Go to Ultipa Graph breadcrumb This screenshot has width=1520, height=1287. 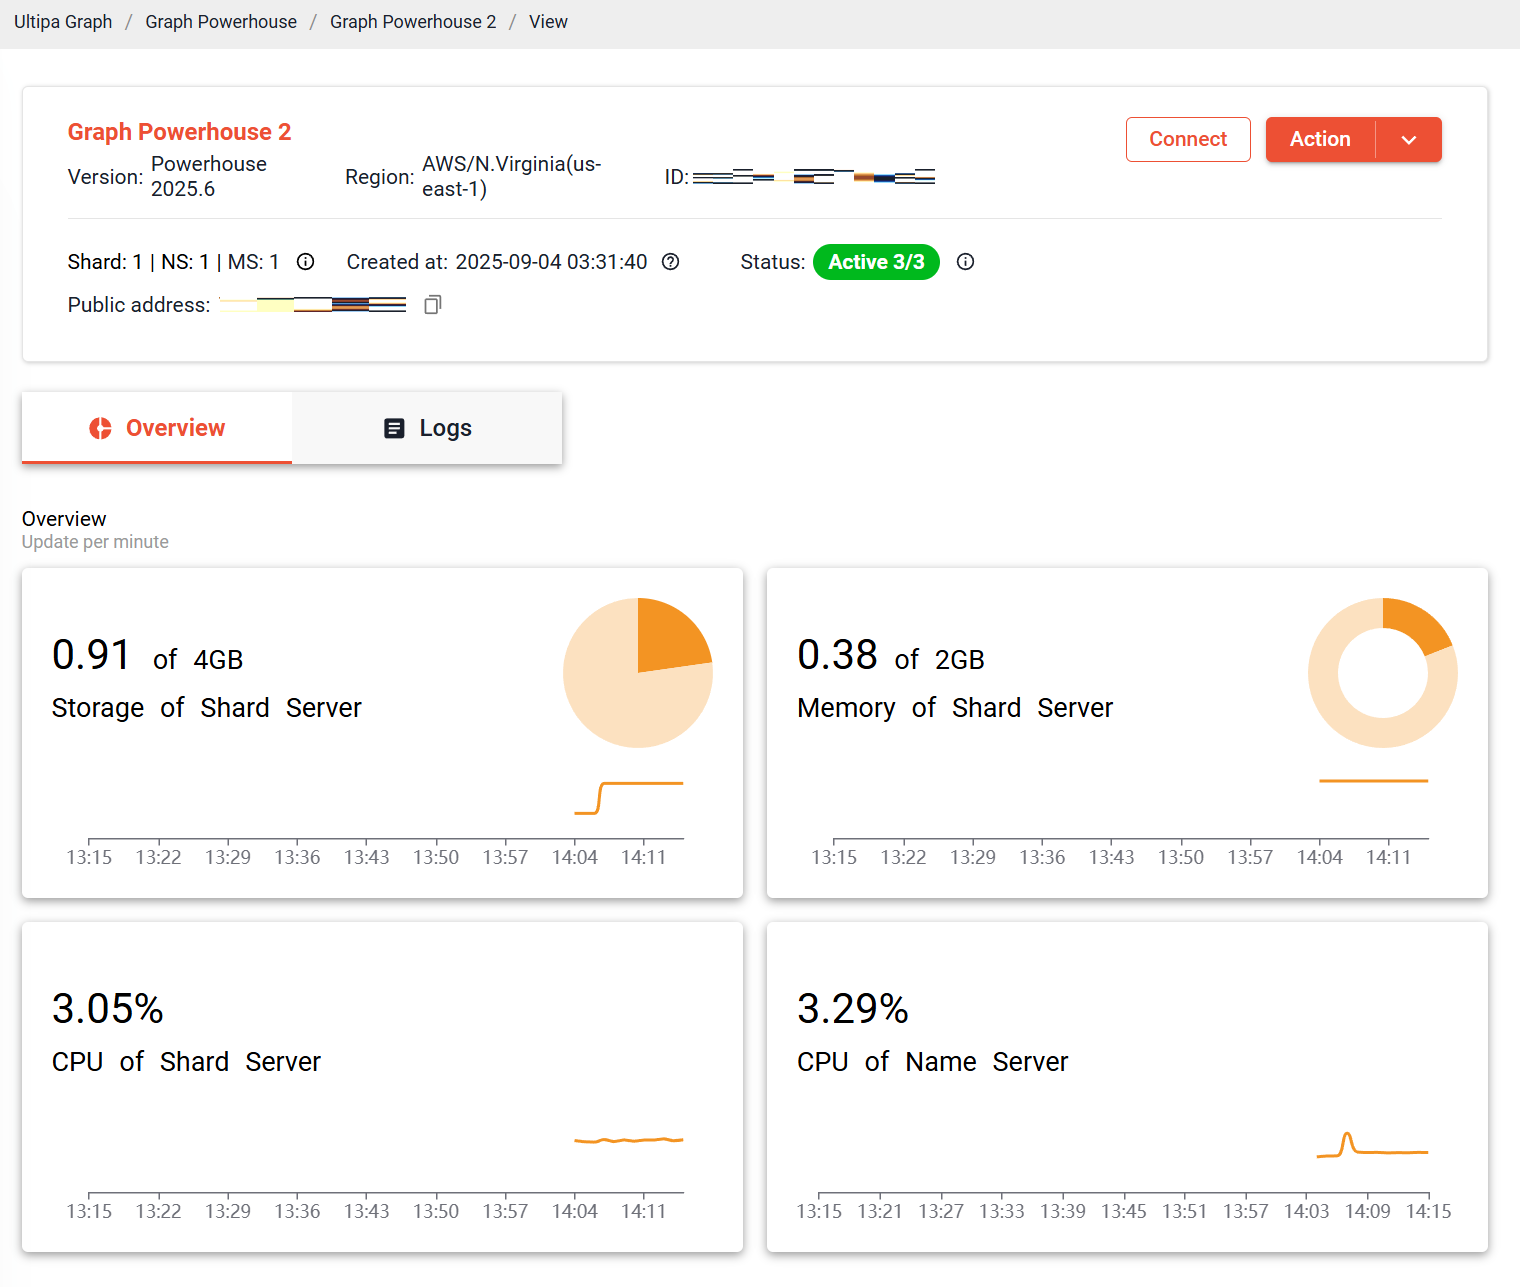[x=63, y=22]
